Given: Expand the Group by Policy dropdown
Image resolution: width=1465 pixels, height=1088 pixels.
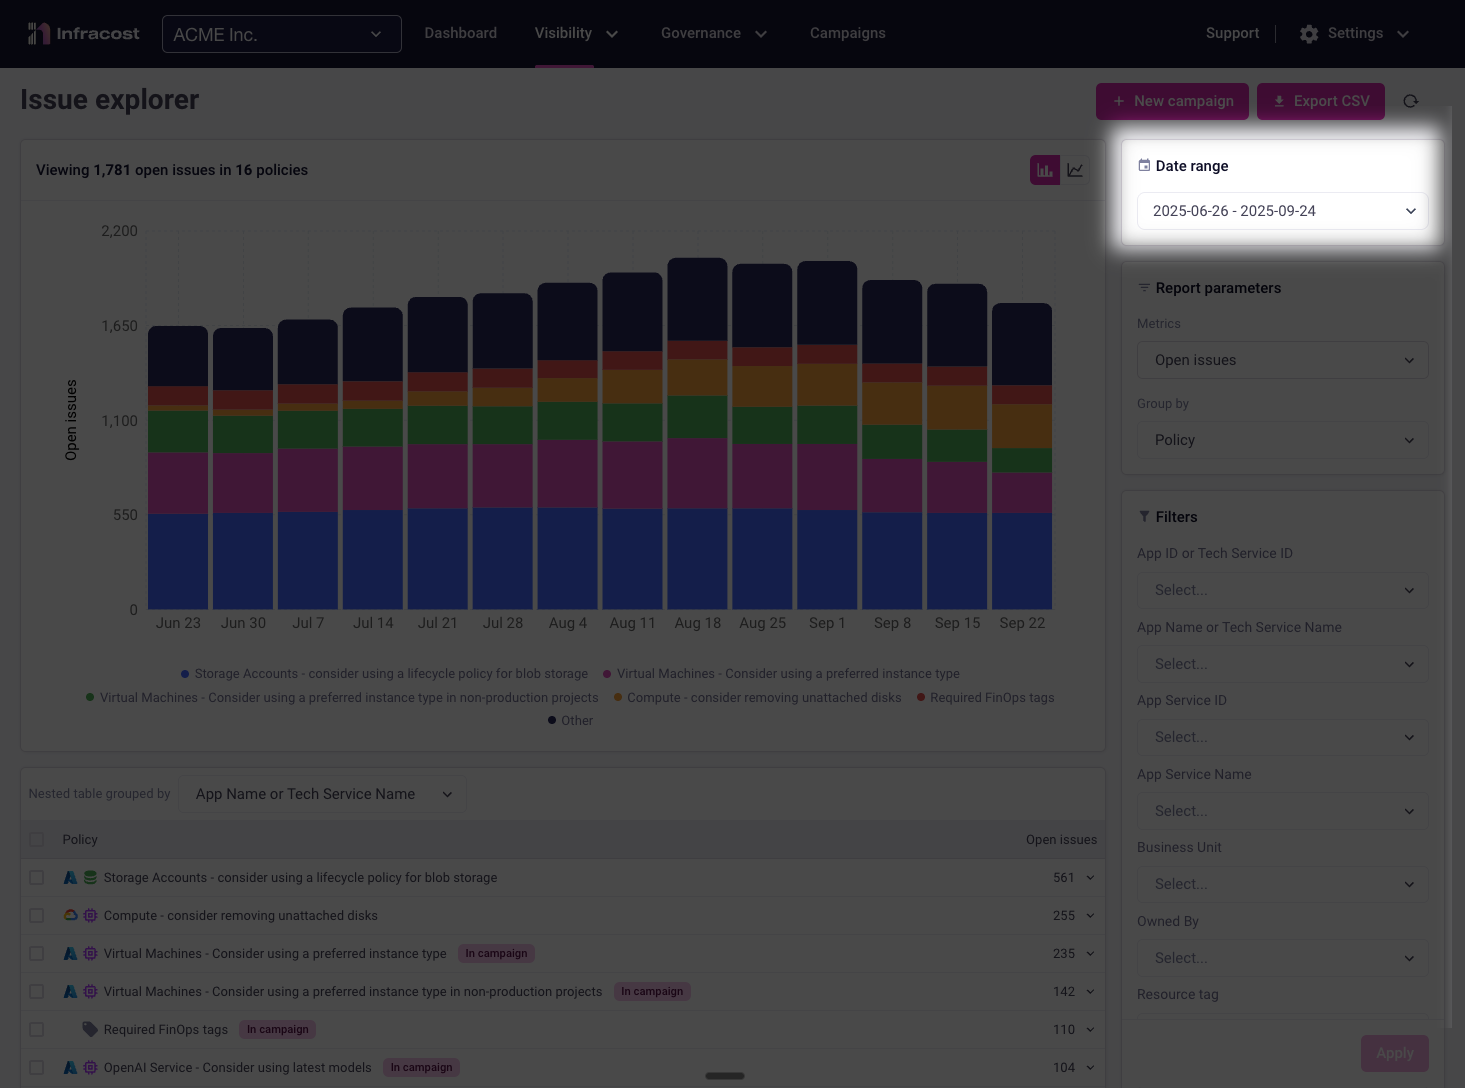Looking at the screenshot, I should (x=1282, y=440).
